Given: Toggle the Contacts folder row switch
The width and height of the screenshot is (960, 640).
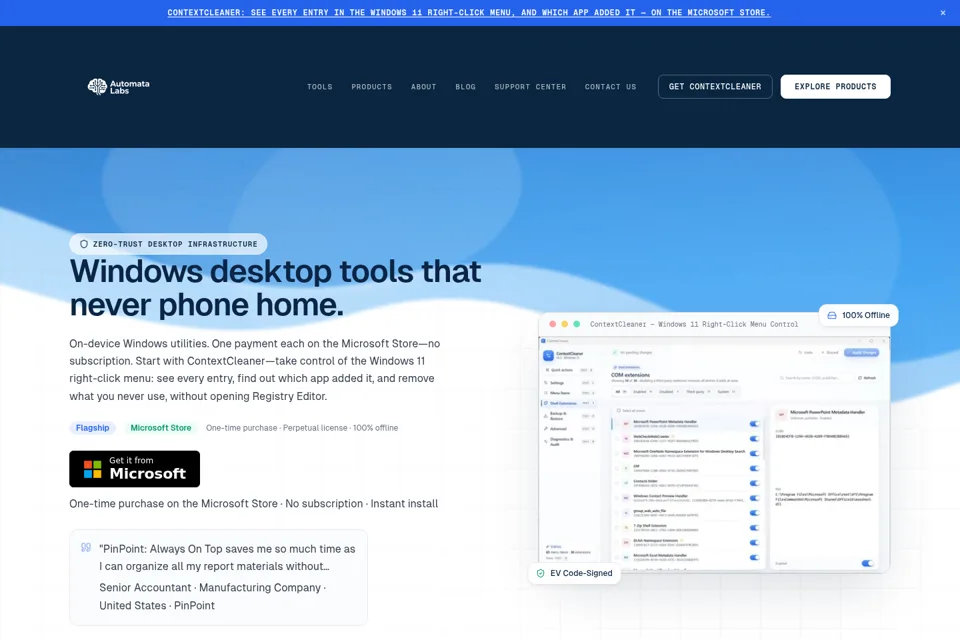Looking at the screenshot, I should tap(754, 483).
